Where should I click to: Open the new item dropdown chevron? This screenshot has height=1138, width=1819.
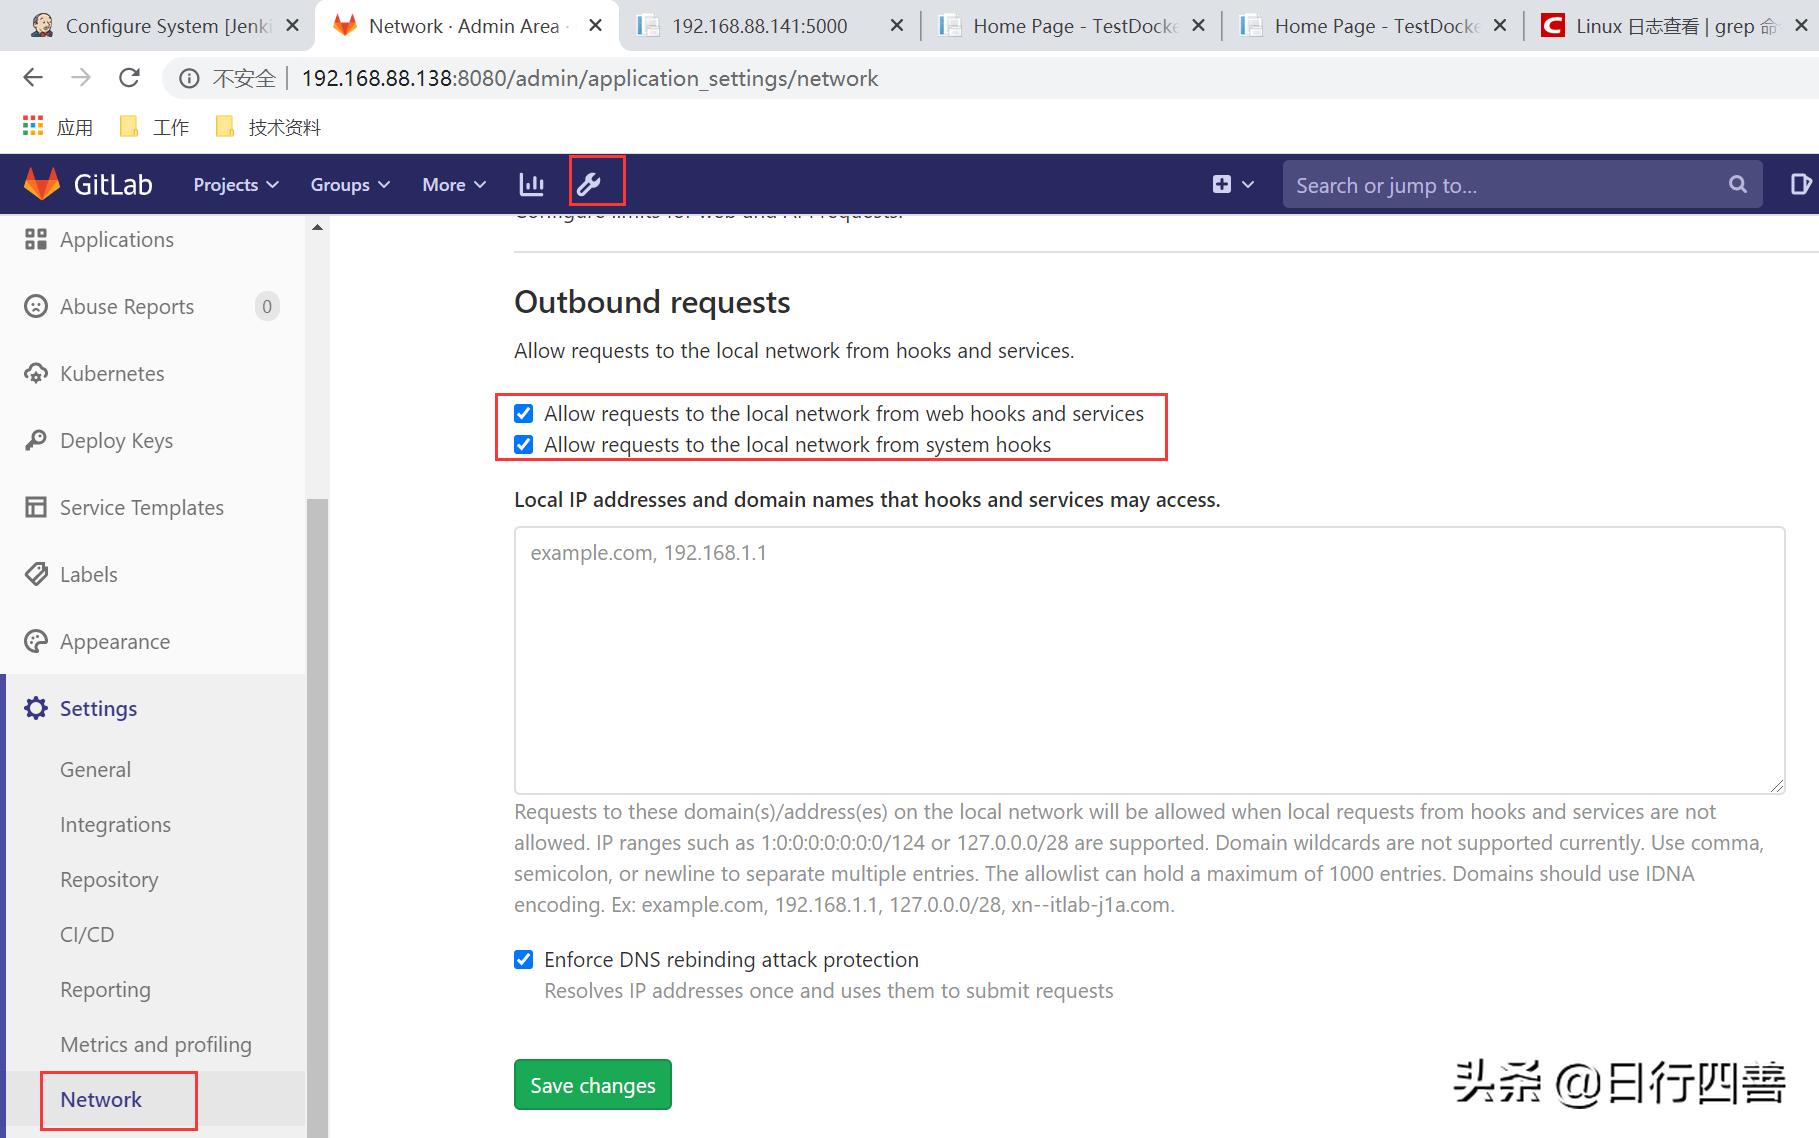point(1248,184)
